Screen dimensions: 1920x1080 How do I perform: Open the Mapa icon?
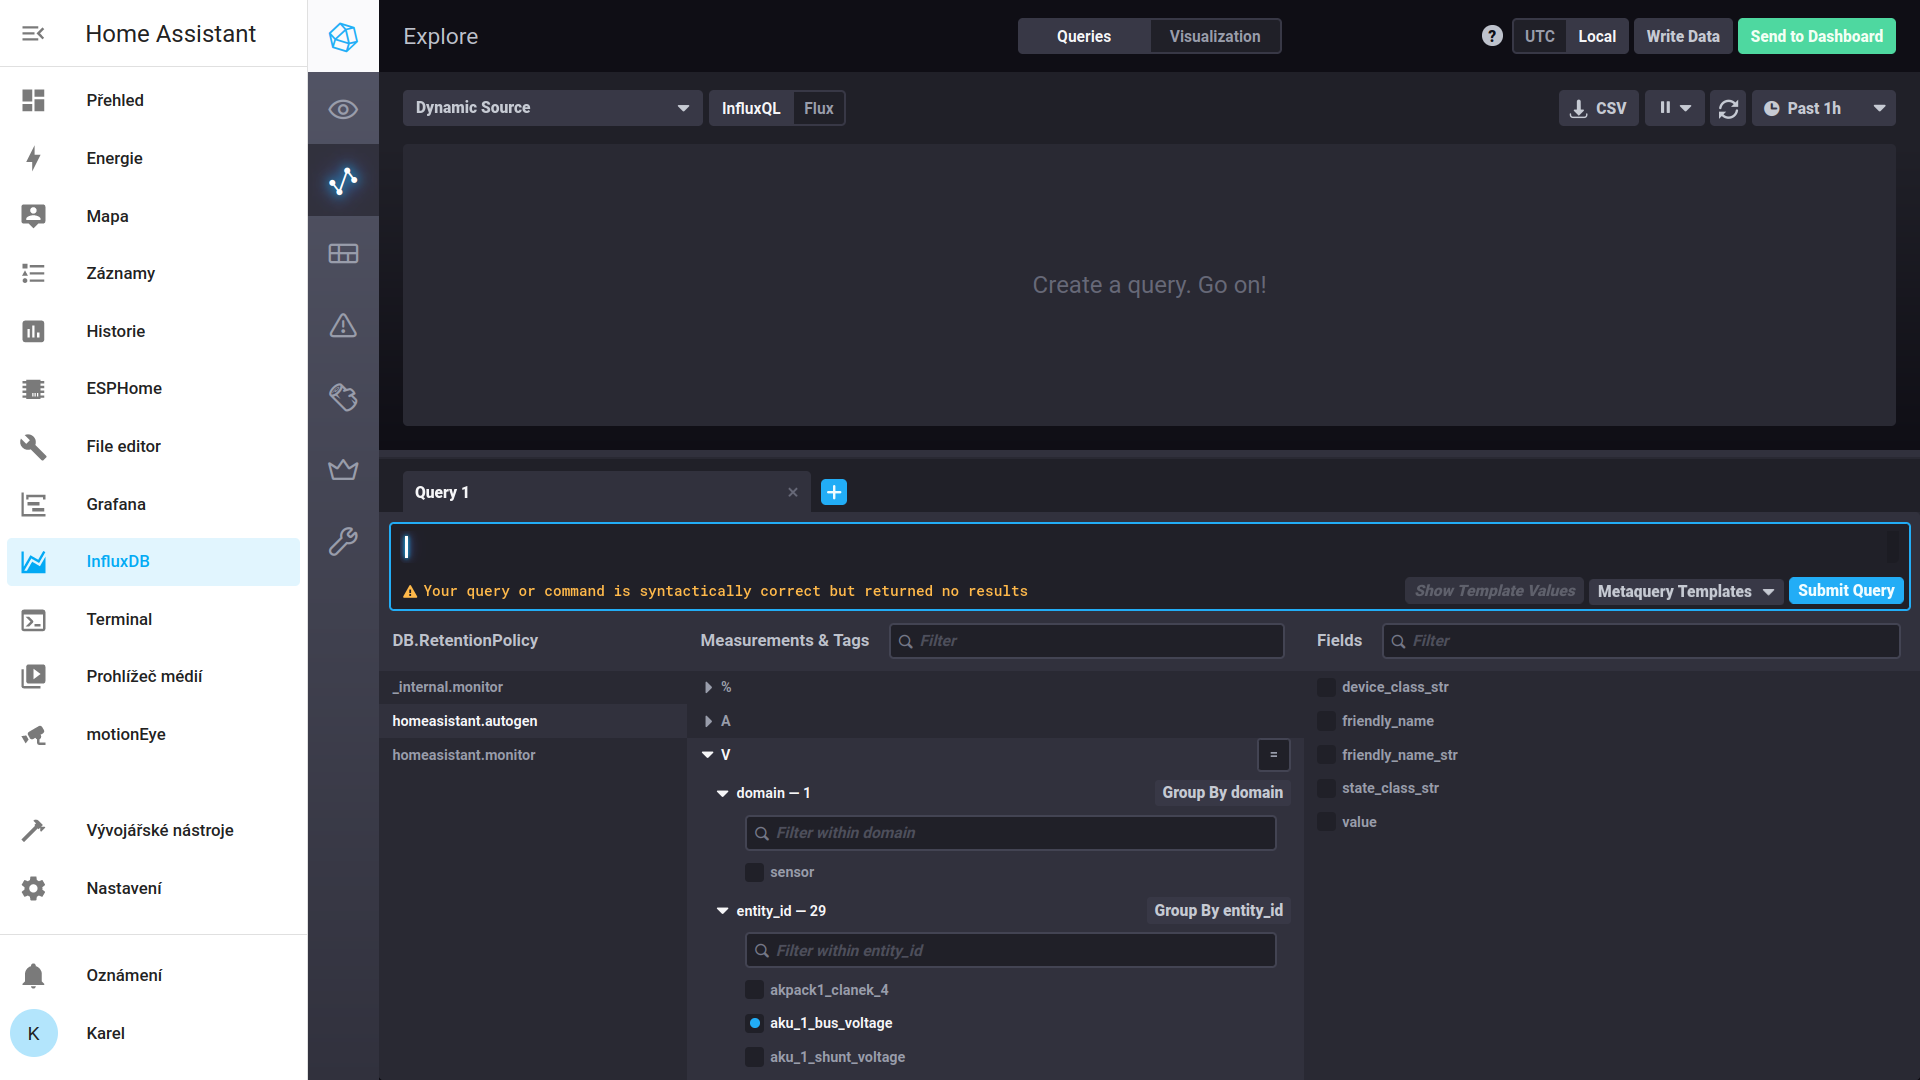point(33,216)
